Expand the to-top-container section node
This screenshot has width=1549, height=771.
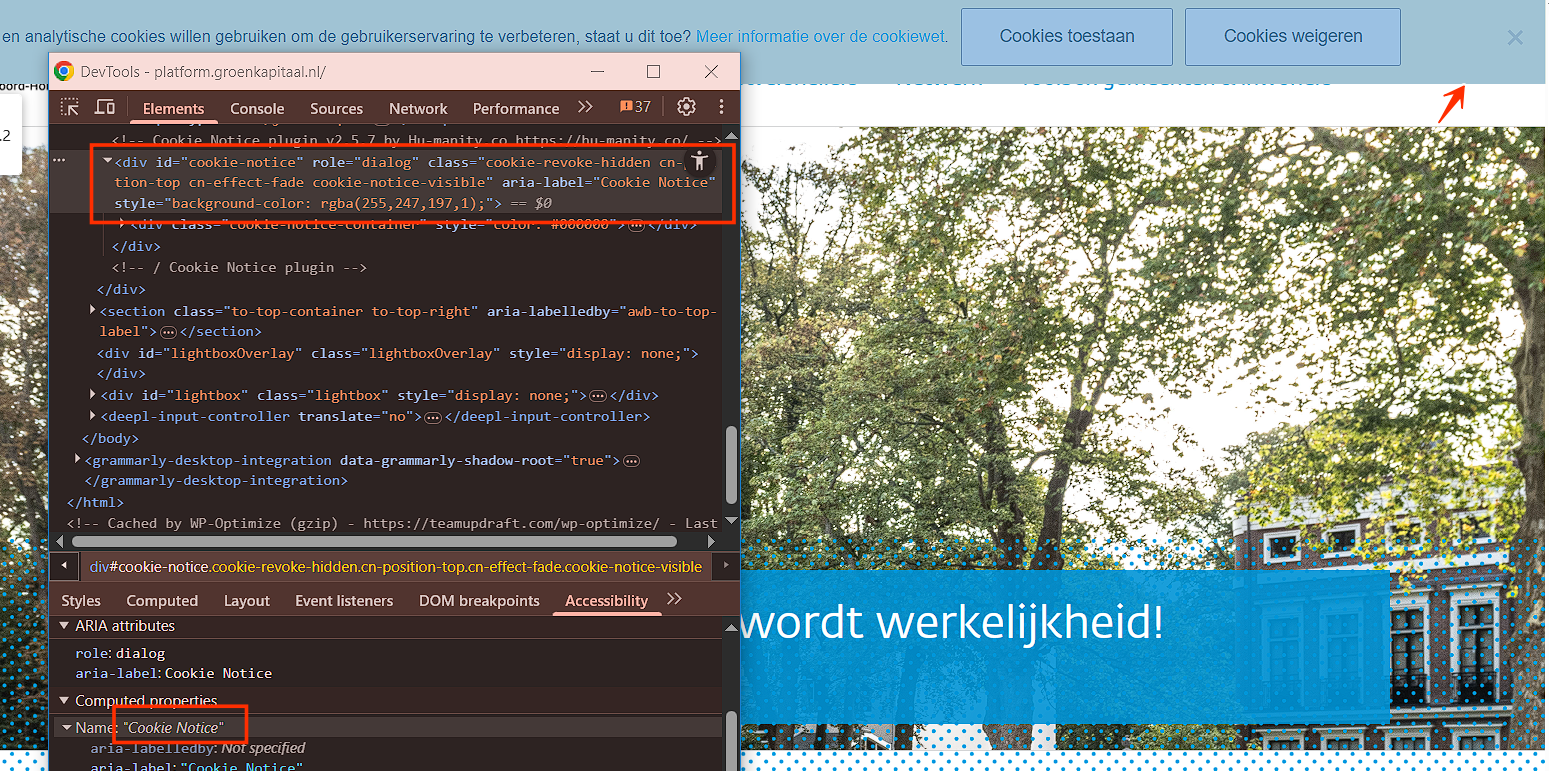coord(93,311)
